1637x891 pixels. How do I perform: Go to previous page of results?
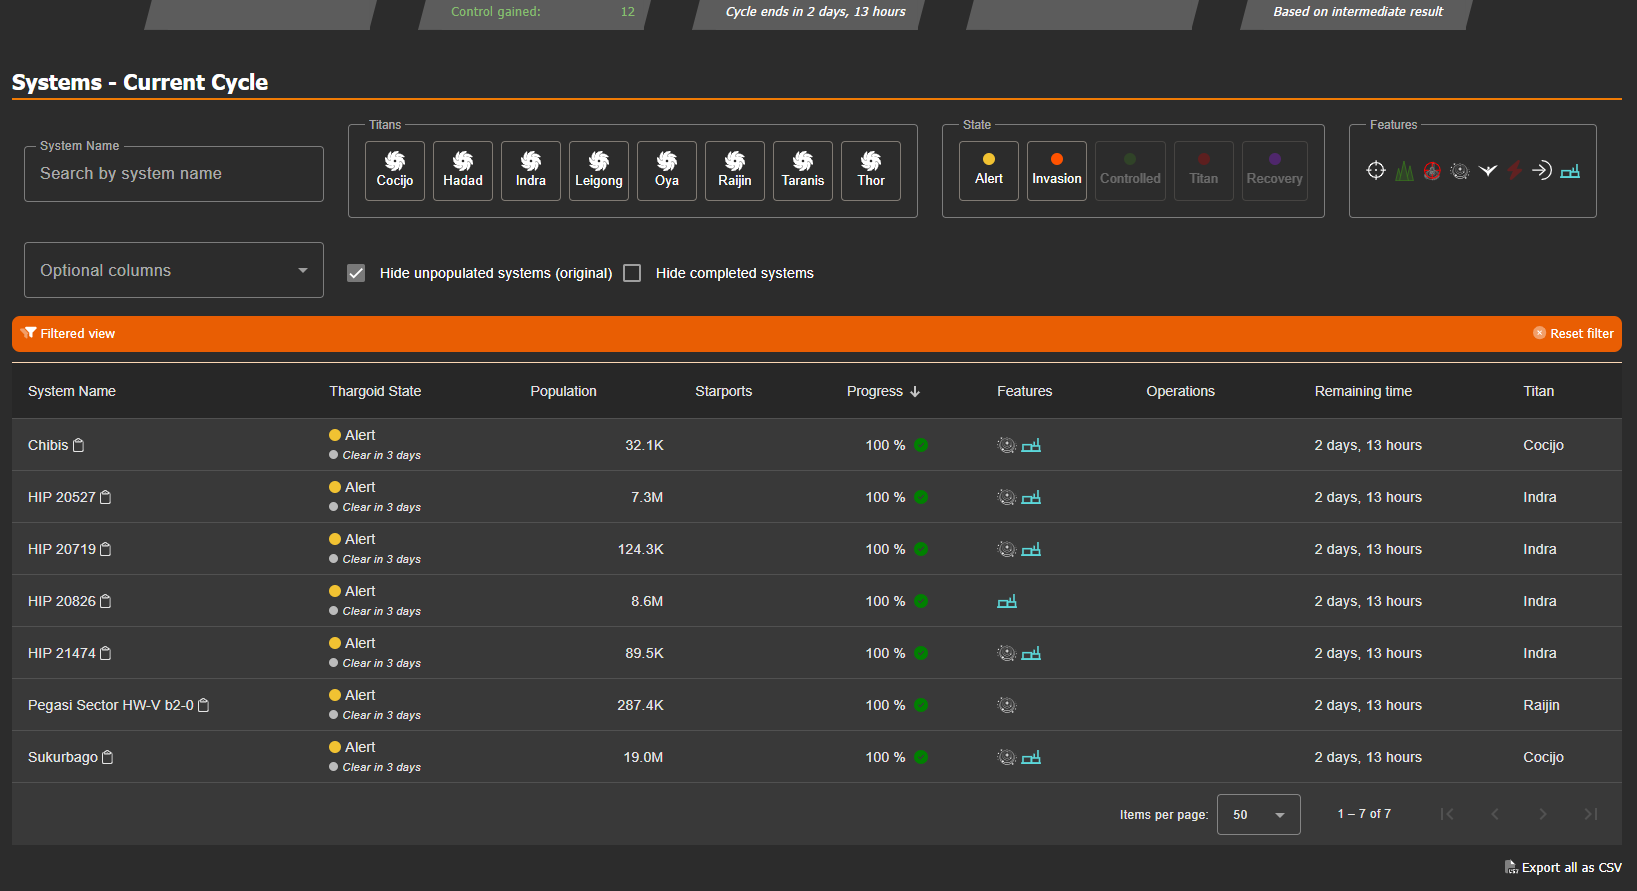(x=1495, y=814)
